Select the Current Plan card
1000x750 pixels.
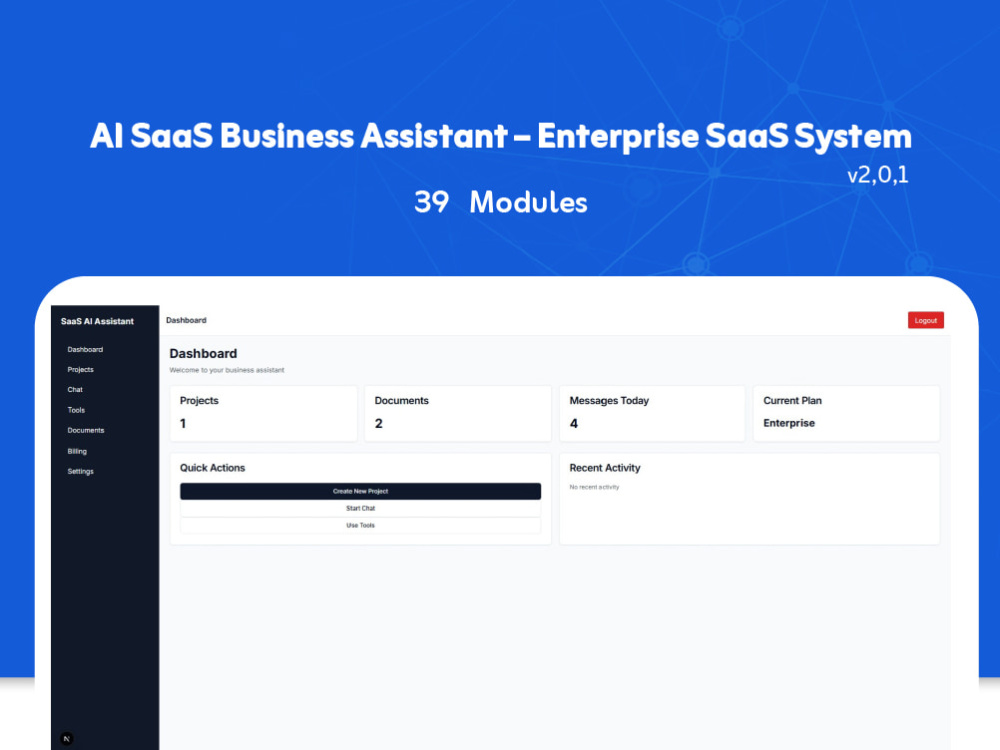tap(846, 413)
